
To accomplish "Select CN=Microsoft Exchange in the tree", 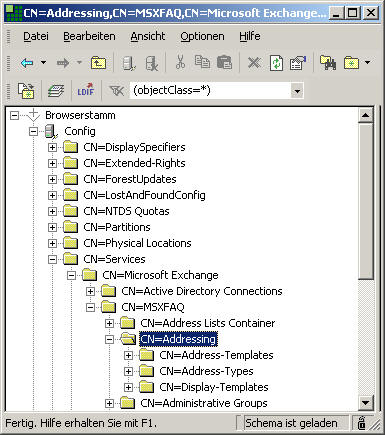I will (160, 275).
